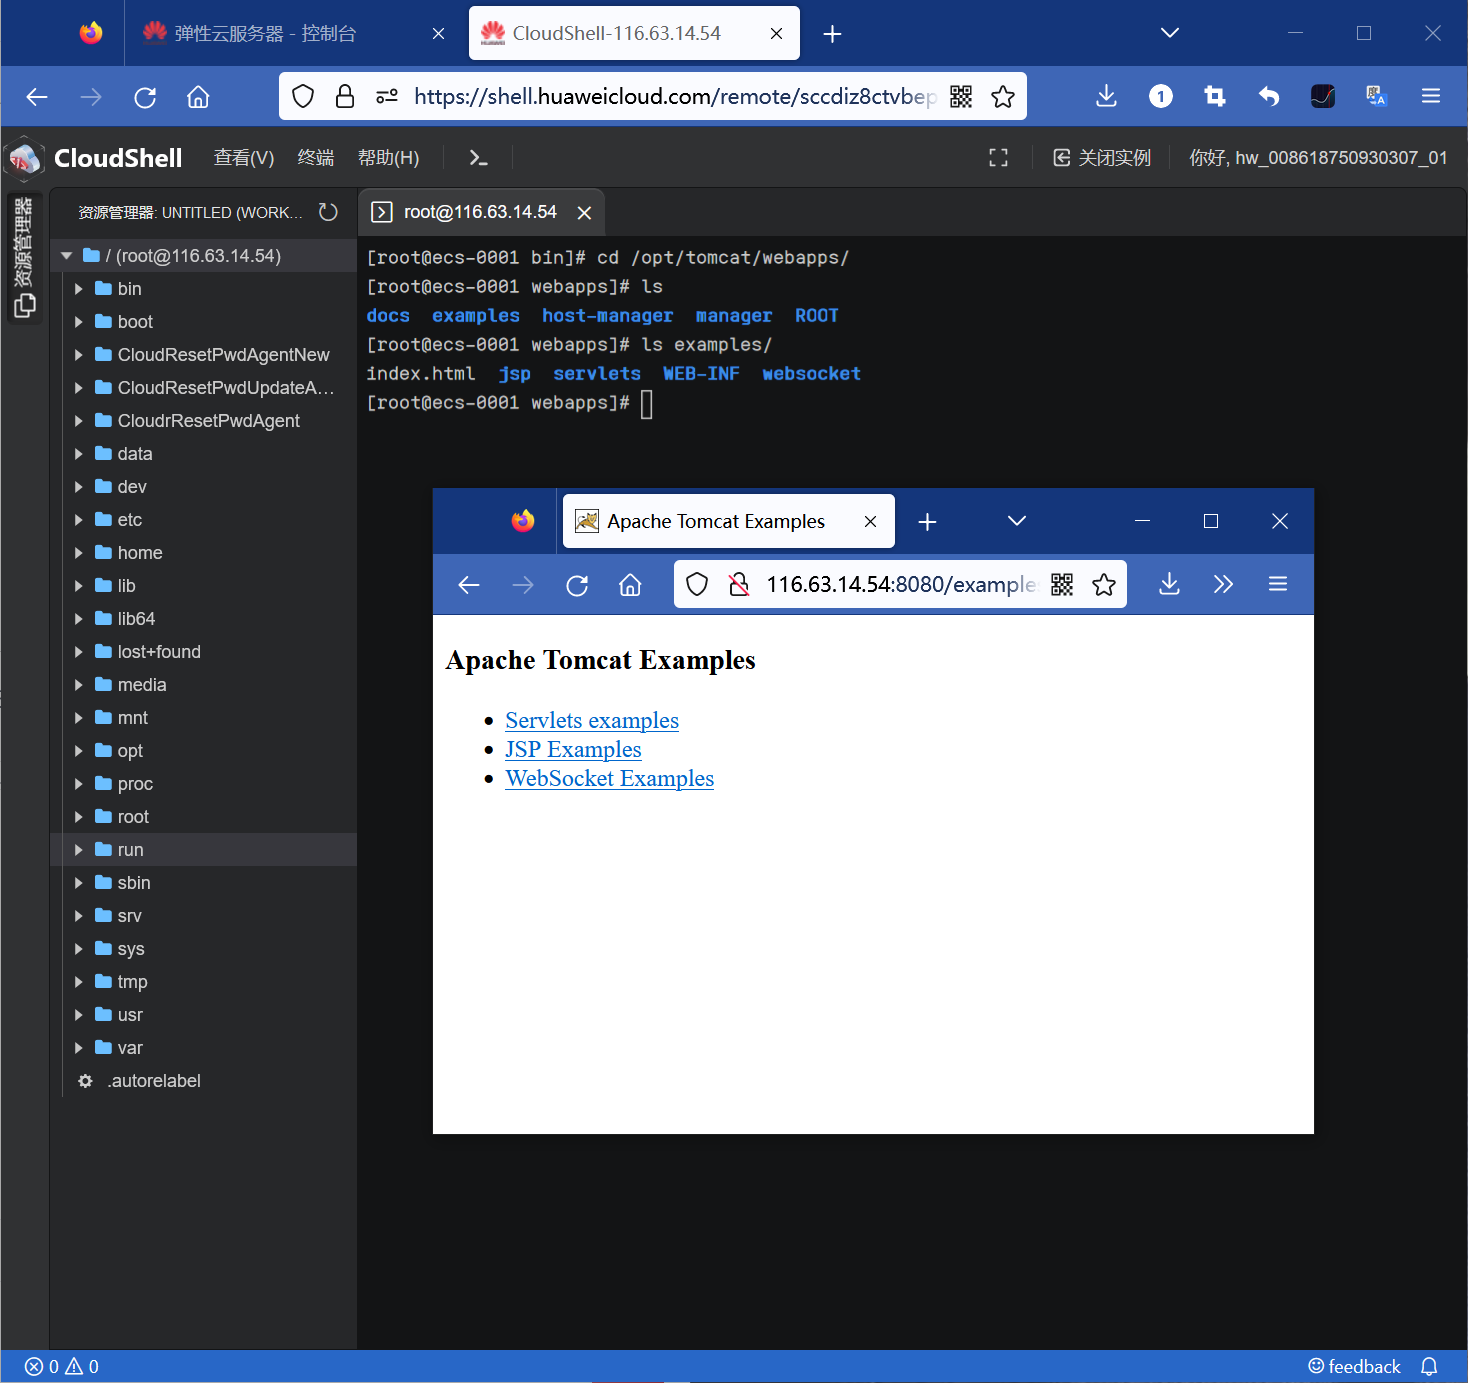
Task: Close the root@116.63.14.54 terminal tab
Action: (x=585, y=213)
